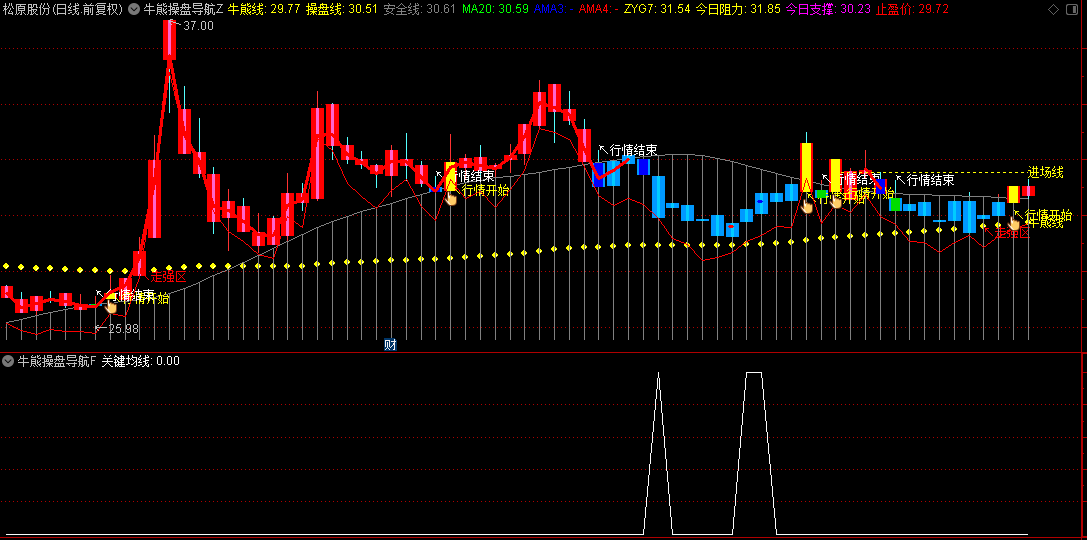Expand the 牛熊操盘导航Z indicator dropdown arrow
This screenshot has width=1087, height=540.
click(133, 9)
